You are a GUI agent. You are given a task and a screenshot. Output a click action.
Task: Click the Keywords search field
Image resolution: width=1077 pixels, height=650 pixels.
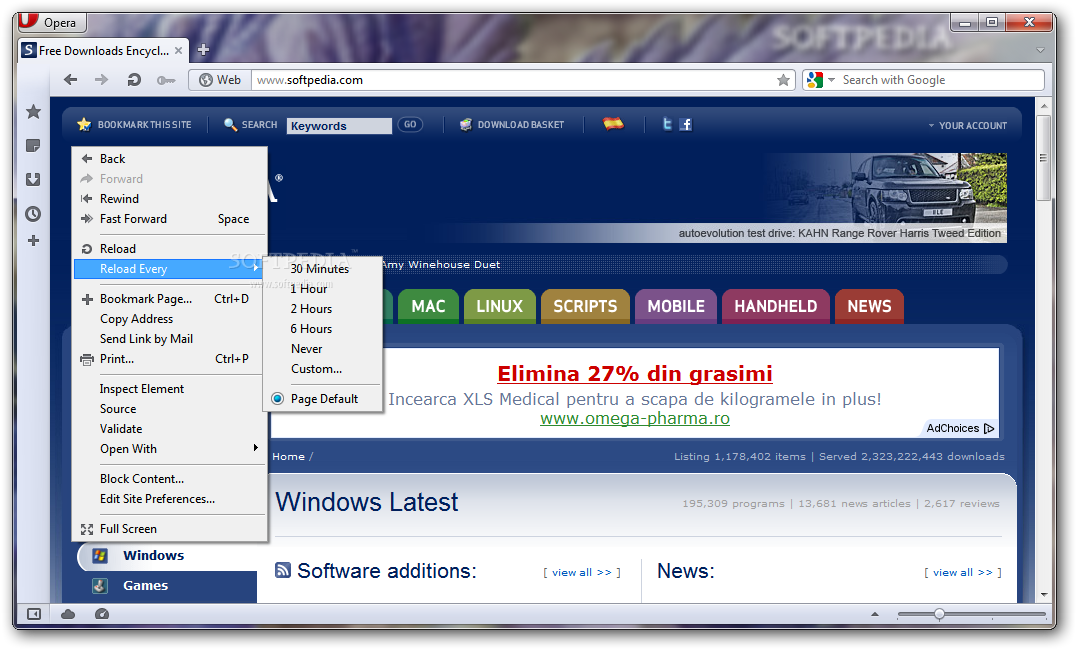click(x=339, y=126)
